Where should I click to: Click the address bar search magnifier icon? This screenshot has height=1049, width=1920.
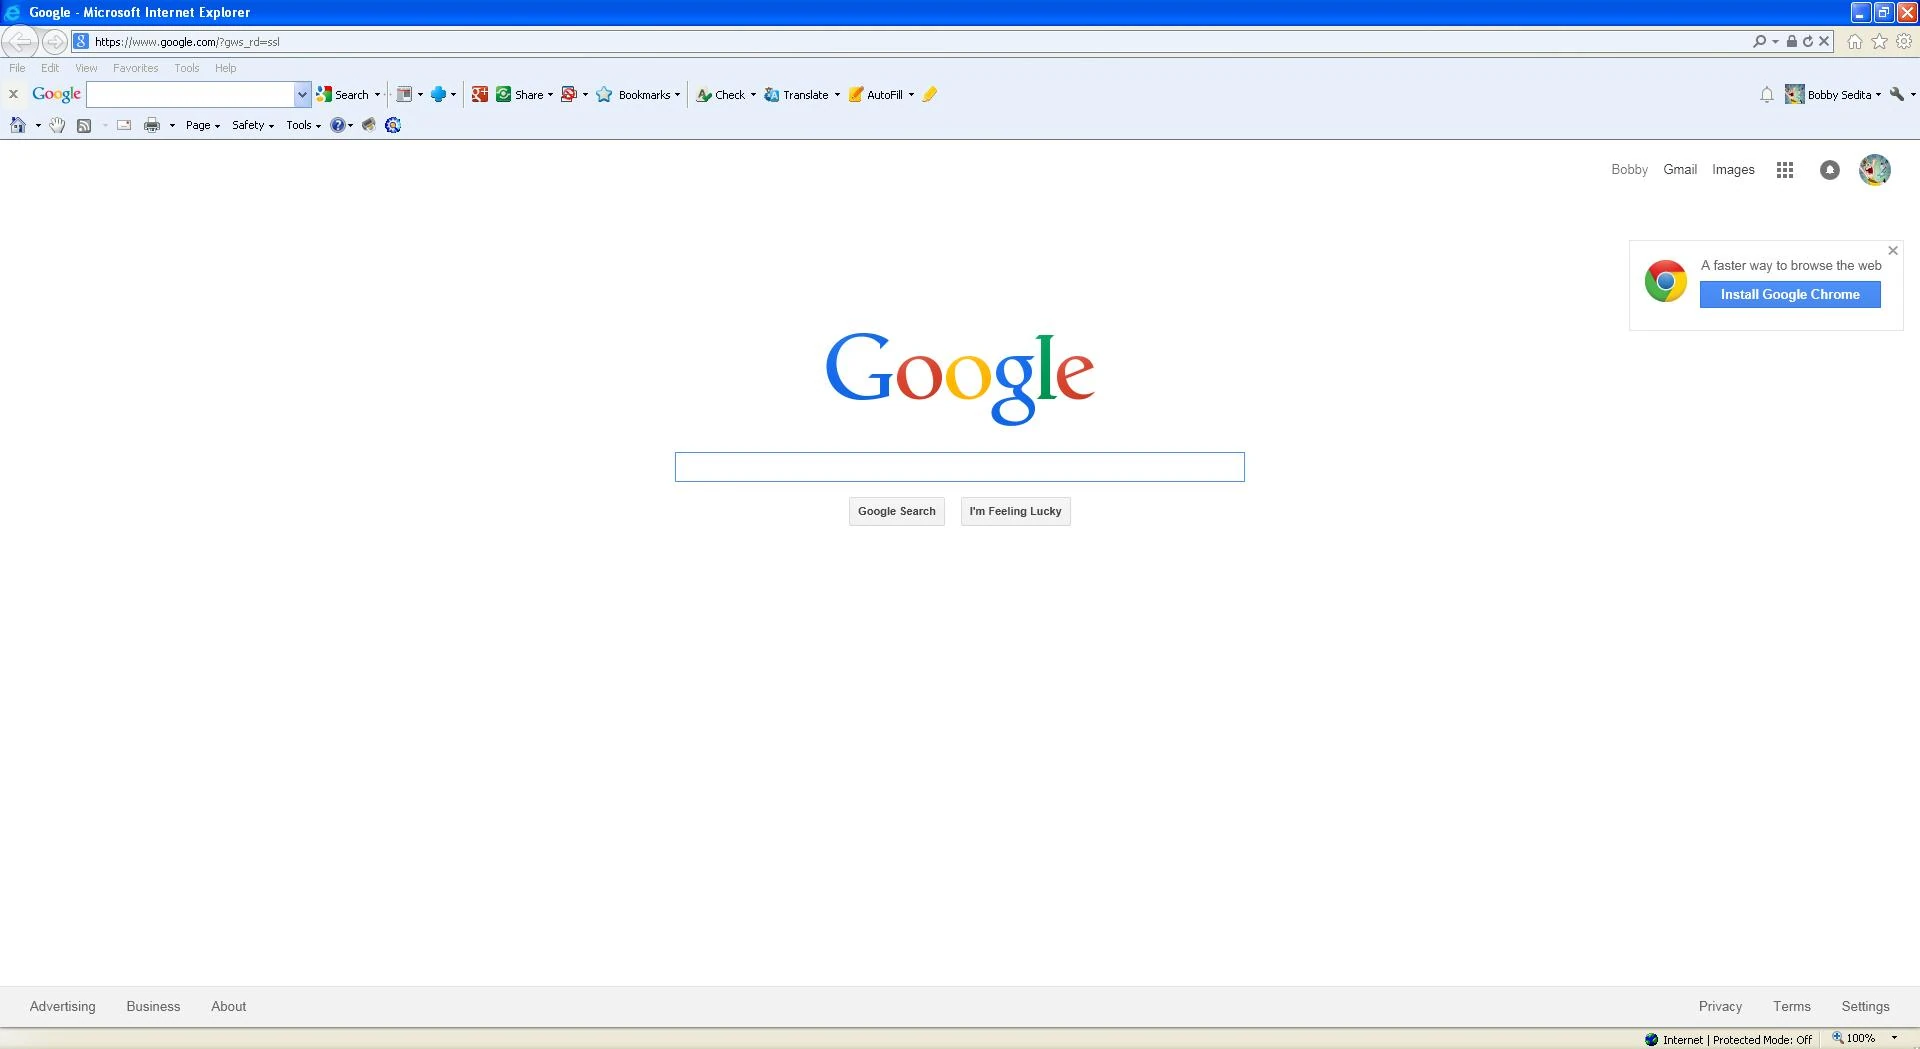click(x=1759, y=41)
